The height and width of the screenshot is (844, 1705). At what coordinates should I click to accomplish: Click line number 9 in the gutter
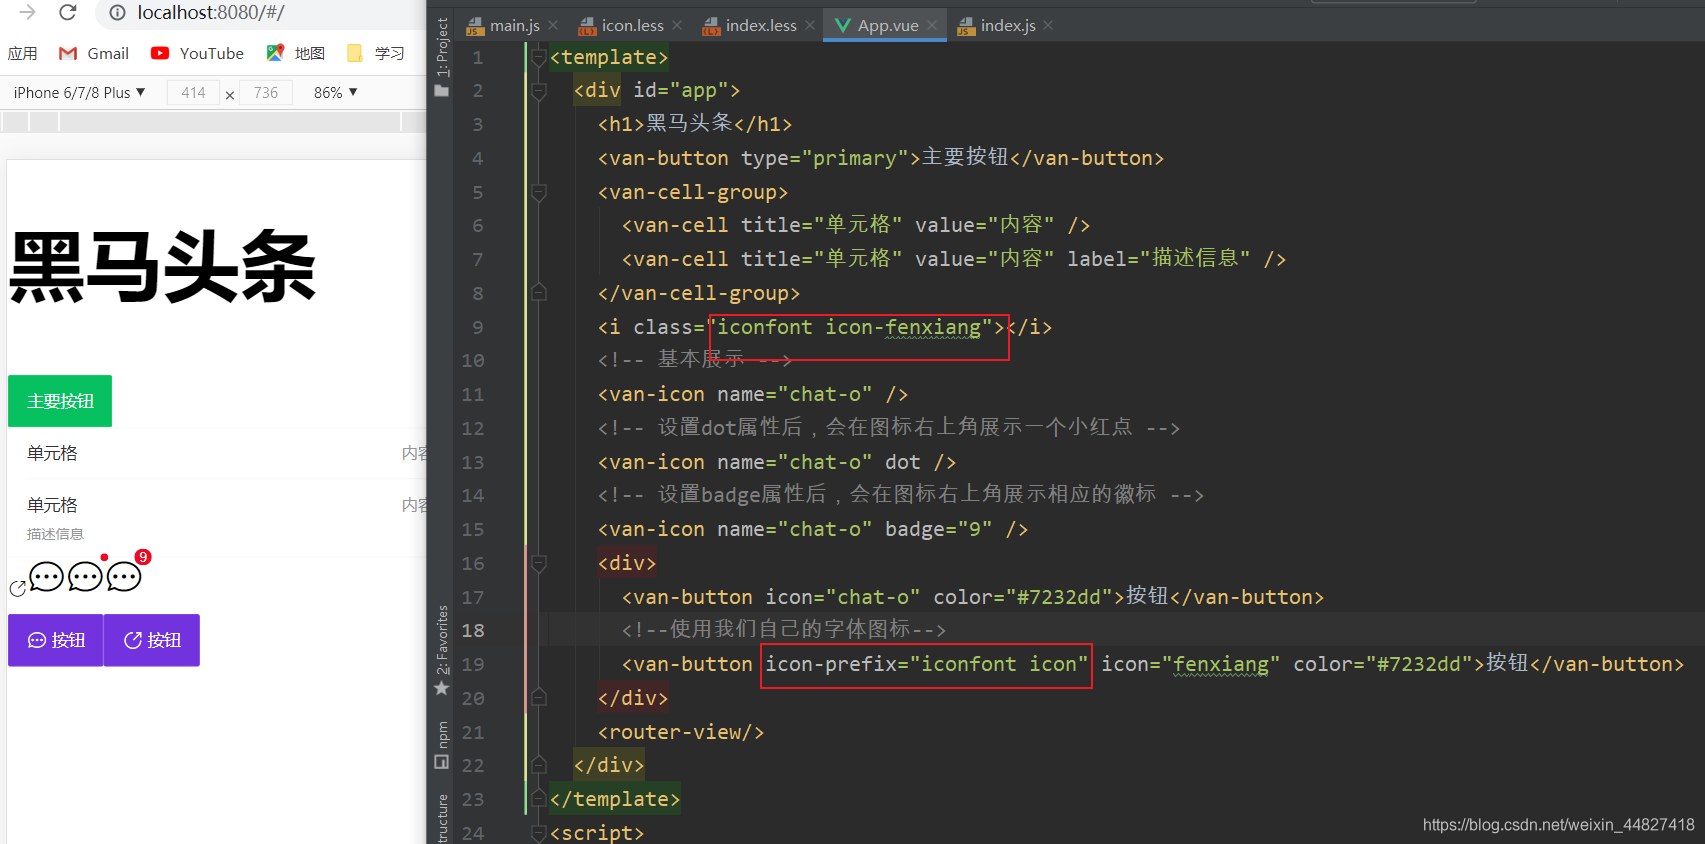pos(478,327)
